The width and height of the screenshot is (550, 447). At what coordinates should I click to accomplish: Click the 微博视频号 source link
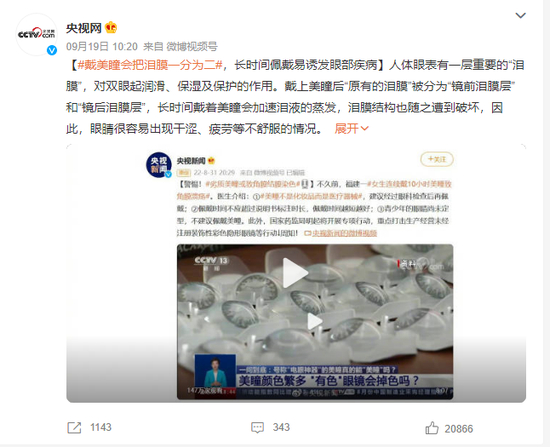click(192, 46)
